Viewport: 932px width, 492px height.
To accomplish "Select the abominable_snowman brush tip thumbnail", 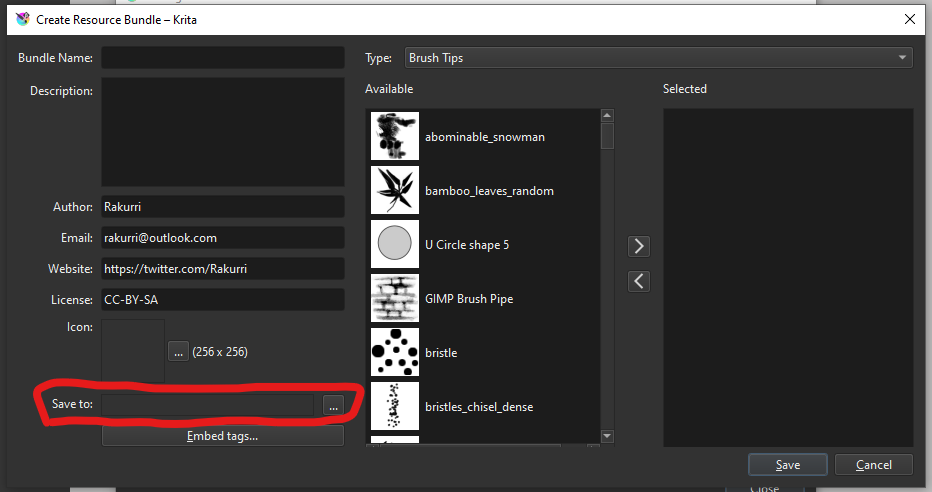I will tap(394, 136).
